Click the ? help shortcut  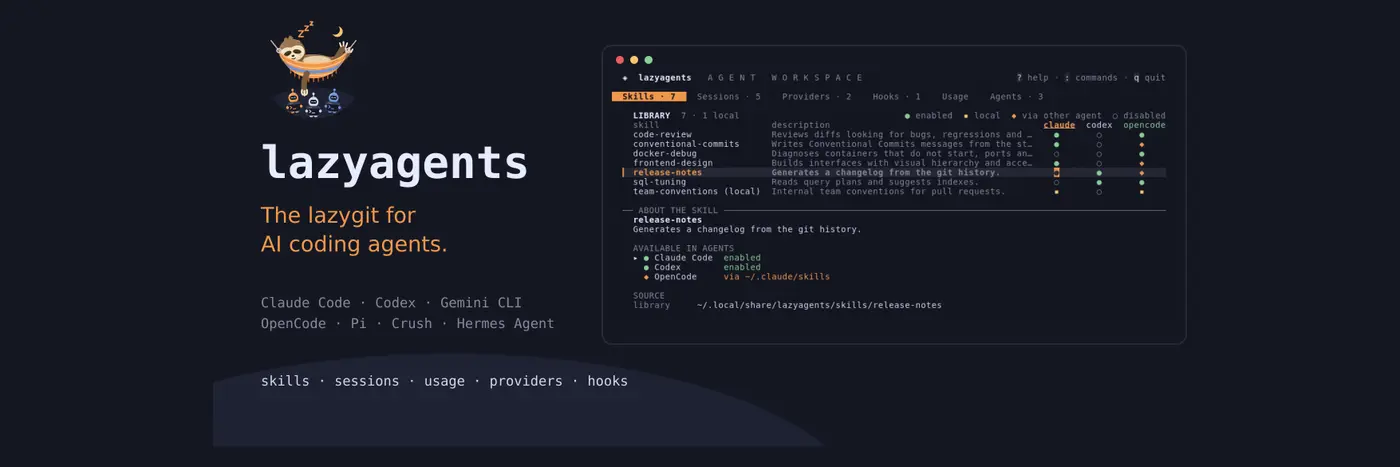tap(1033, 78)
